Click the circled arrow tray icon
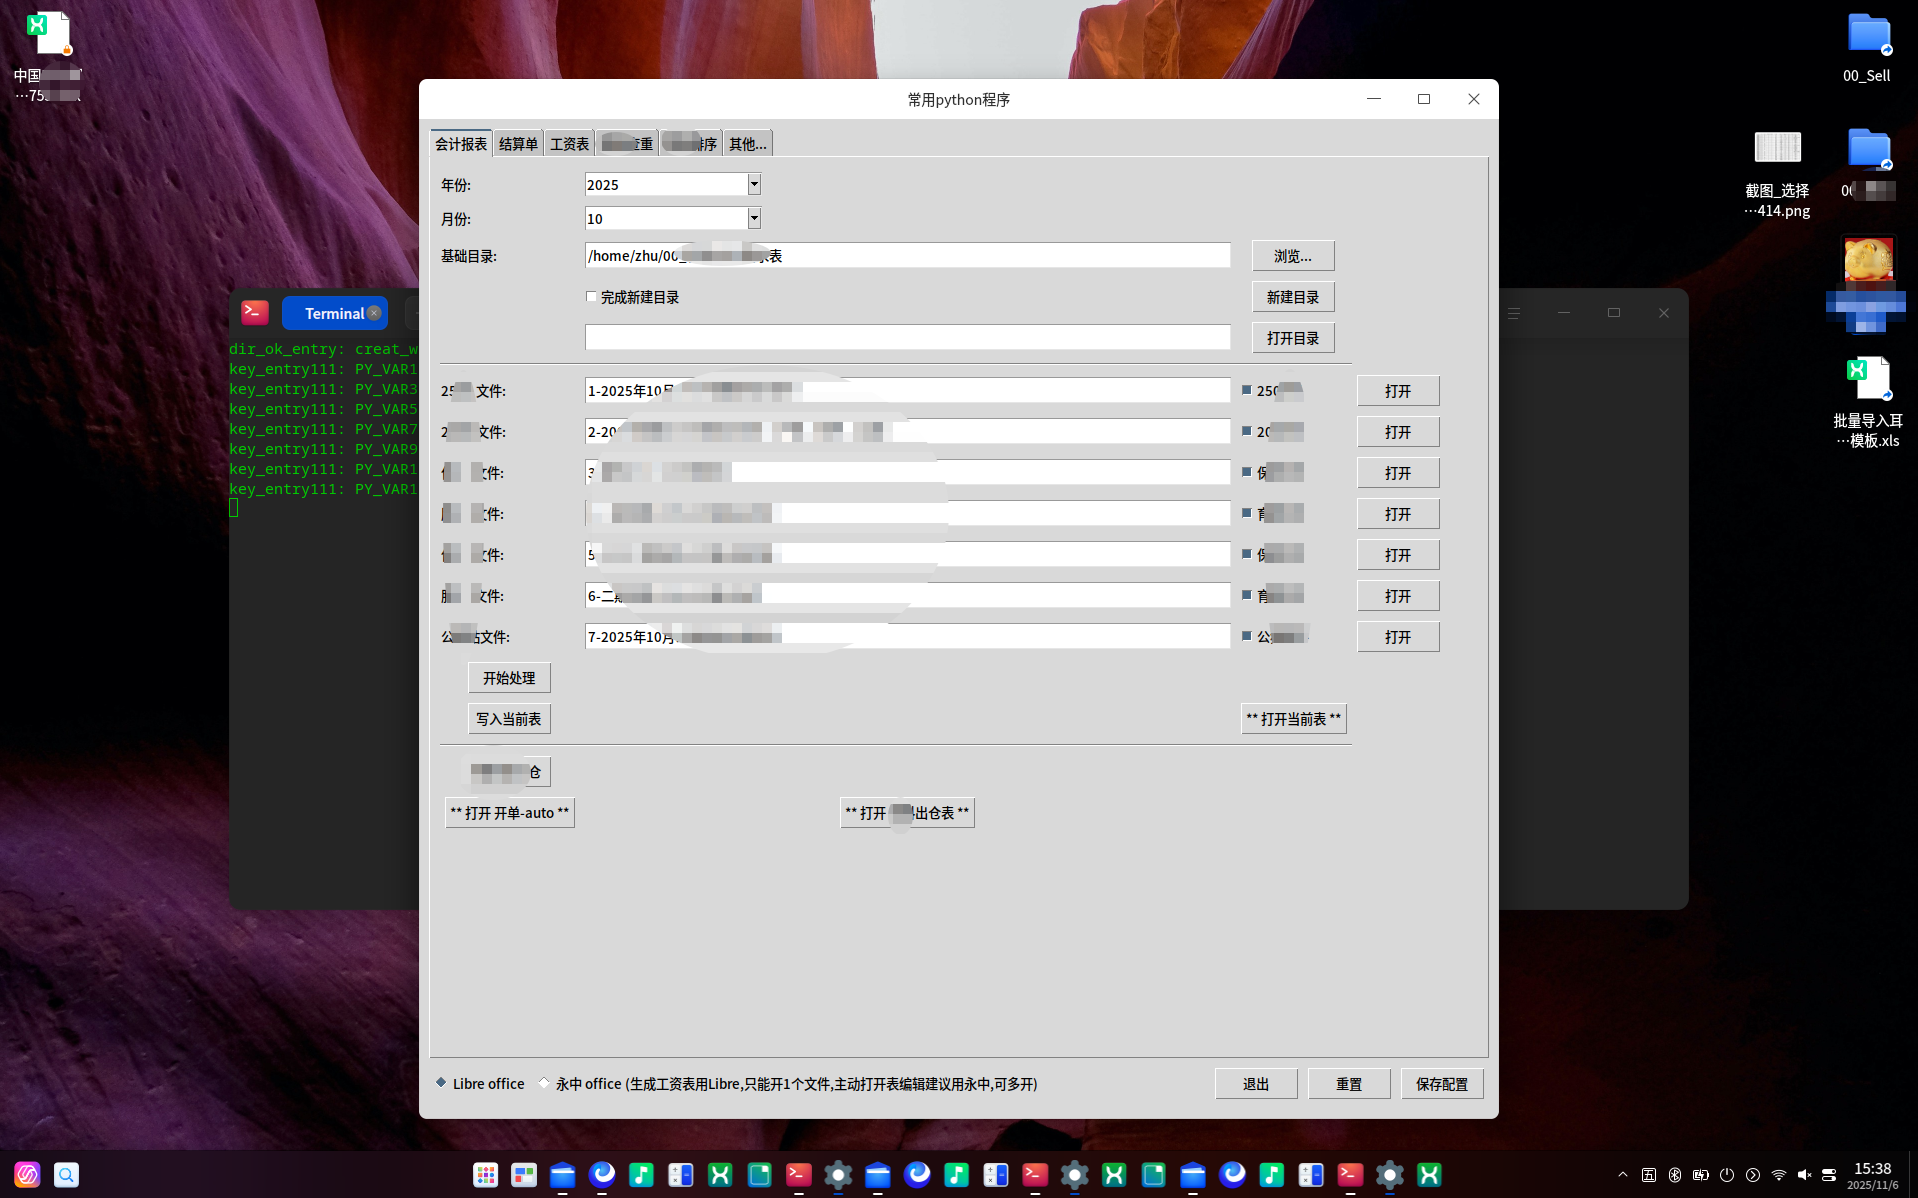This screenshot has width=1918, height=1198. 1753,1175
